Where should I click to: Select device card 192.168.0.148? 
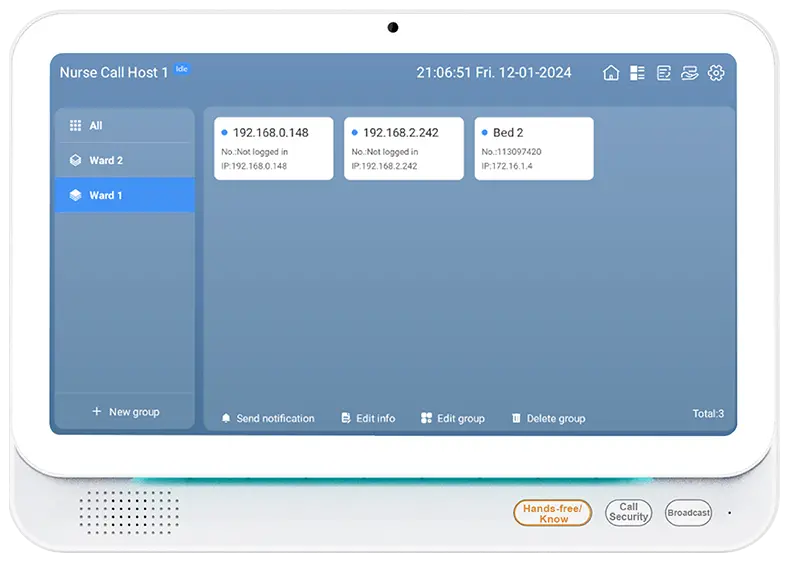(273, 148)
